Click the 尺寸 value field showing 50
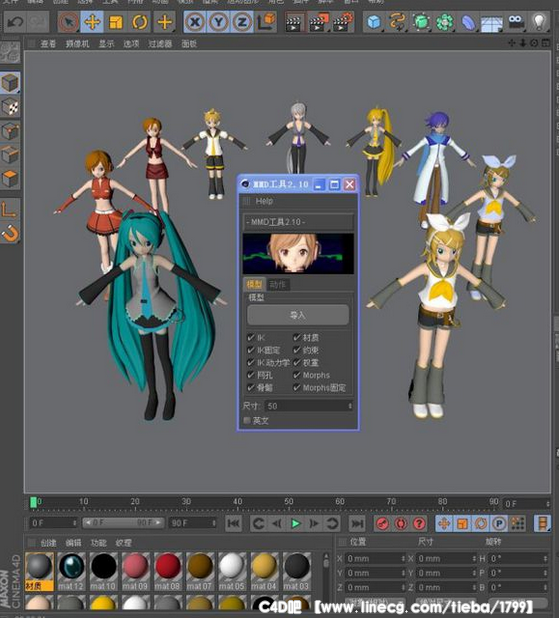Screen dimensions: 559x624 click(x=306, y=406)
